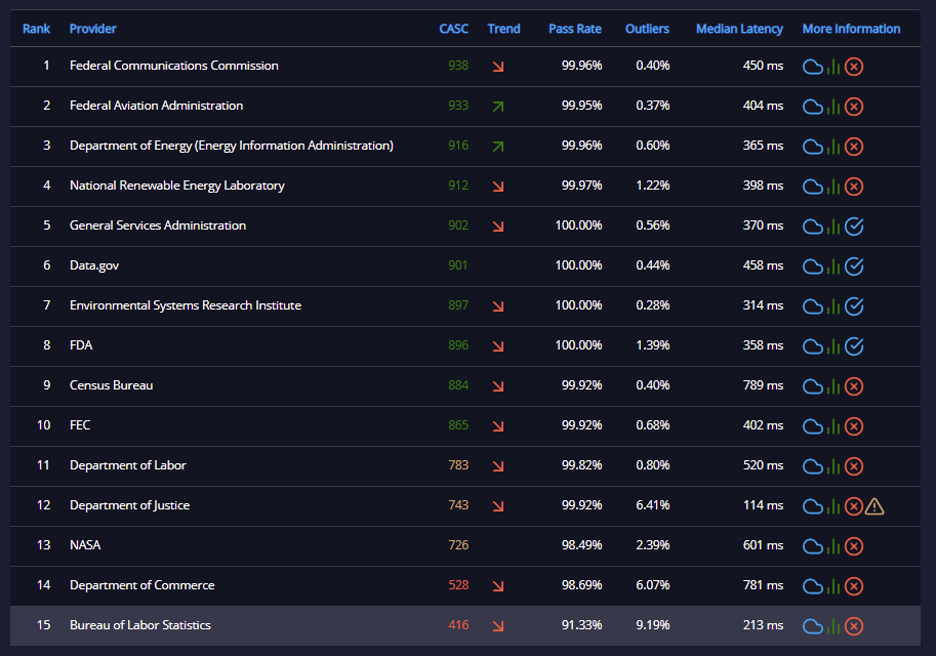
Task: View bar chart icon for Federal Communications Commission
Action: pyautogui.click(x=833, y=67)
